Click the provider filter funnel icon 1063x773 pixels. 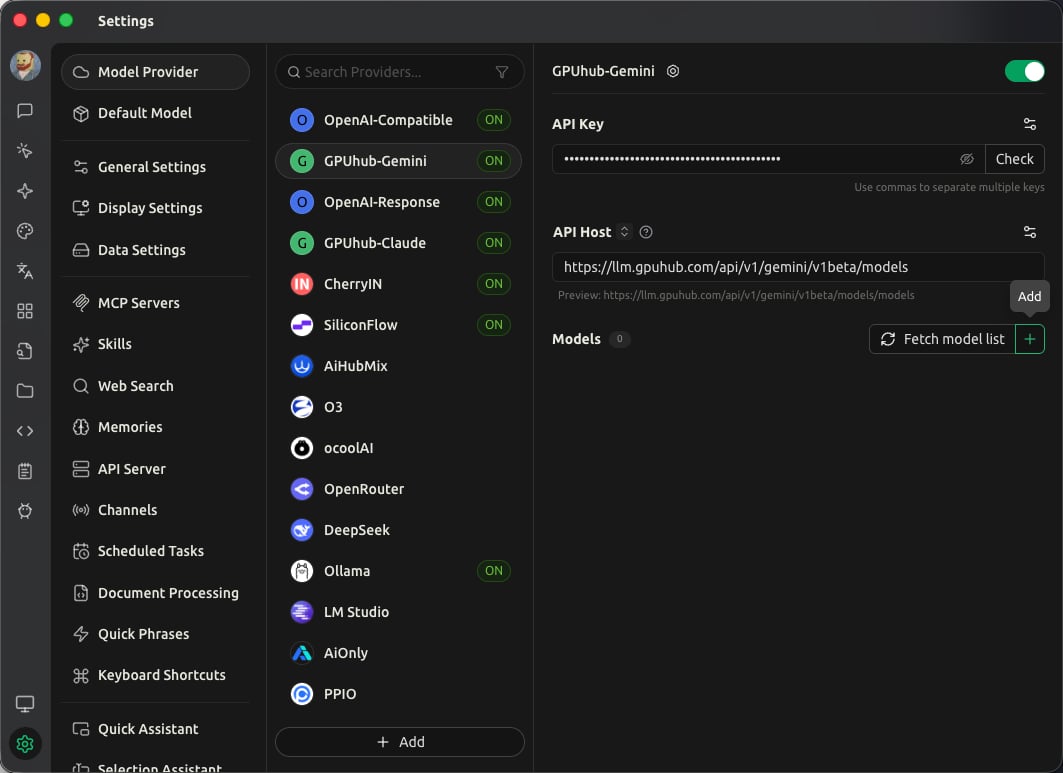(502, 72)
